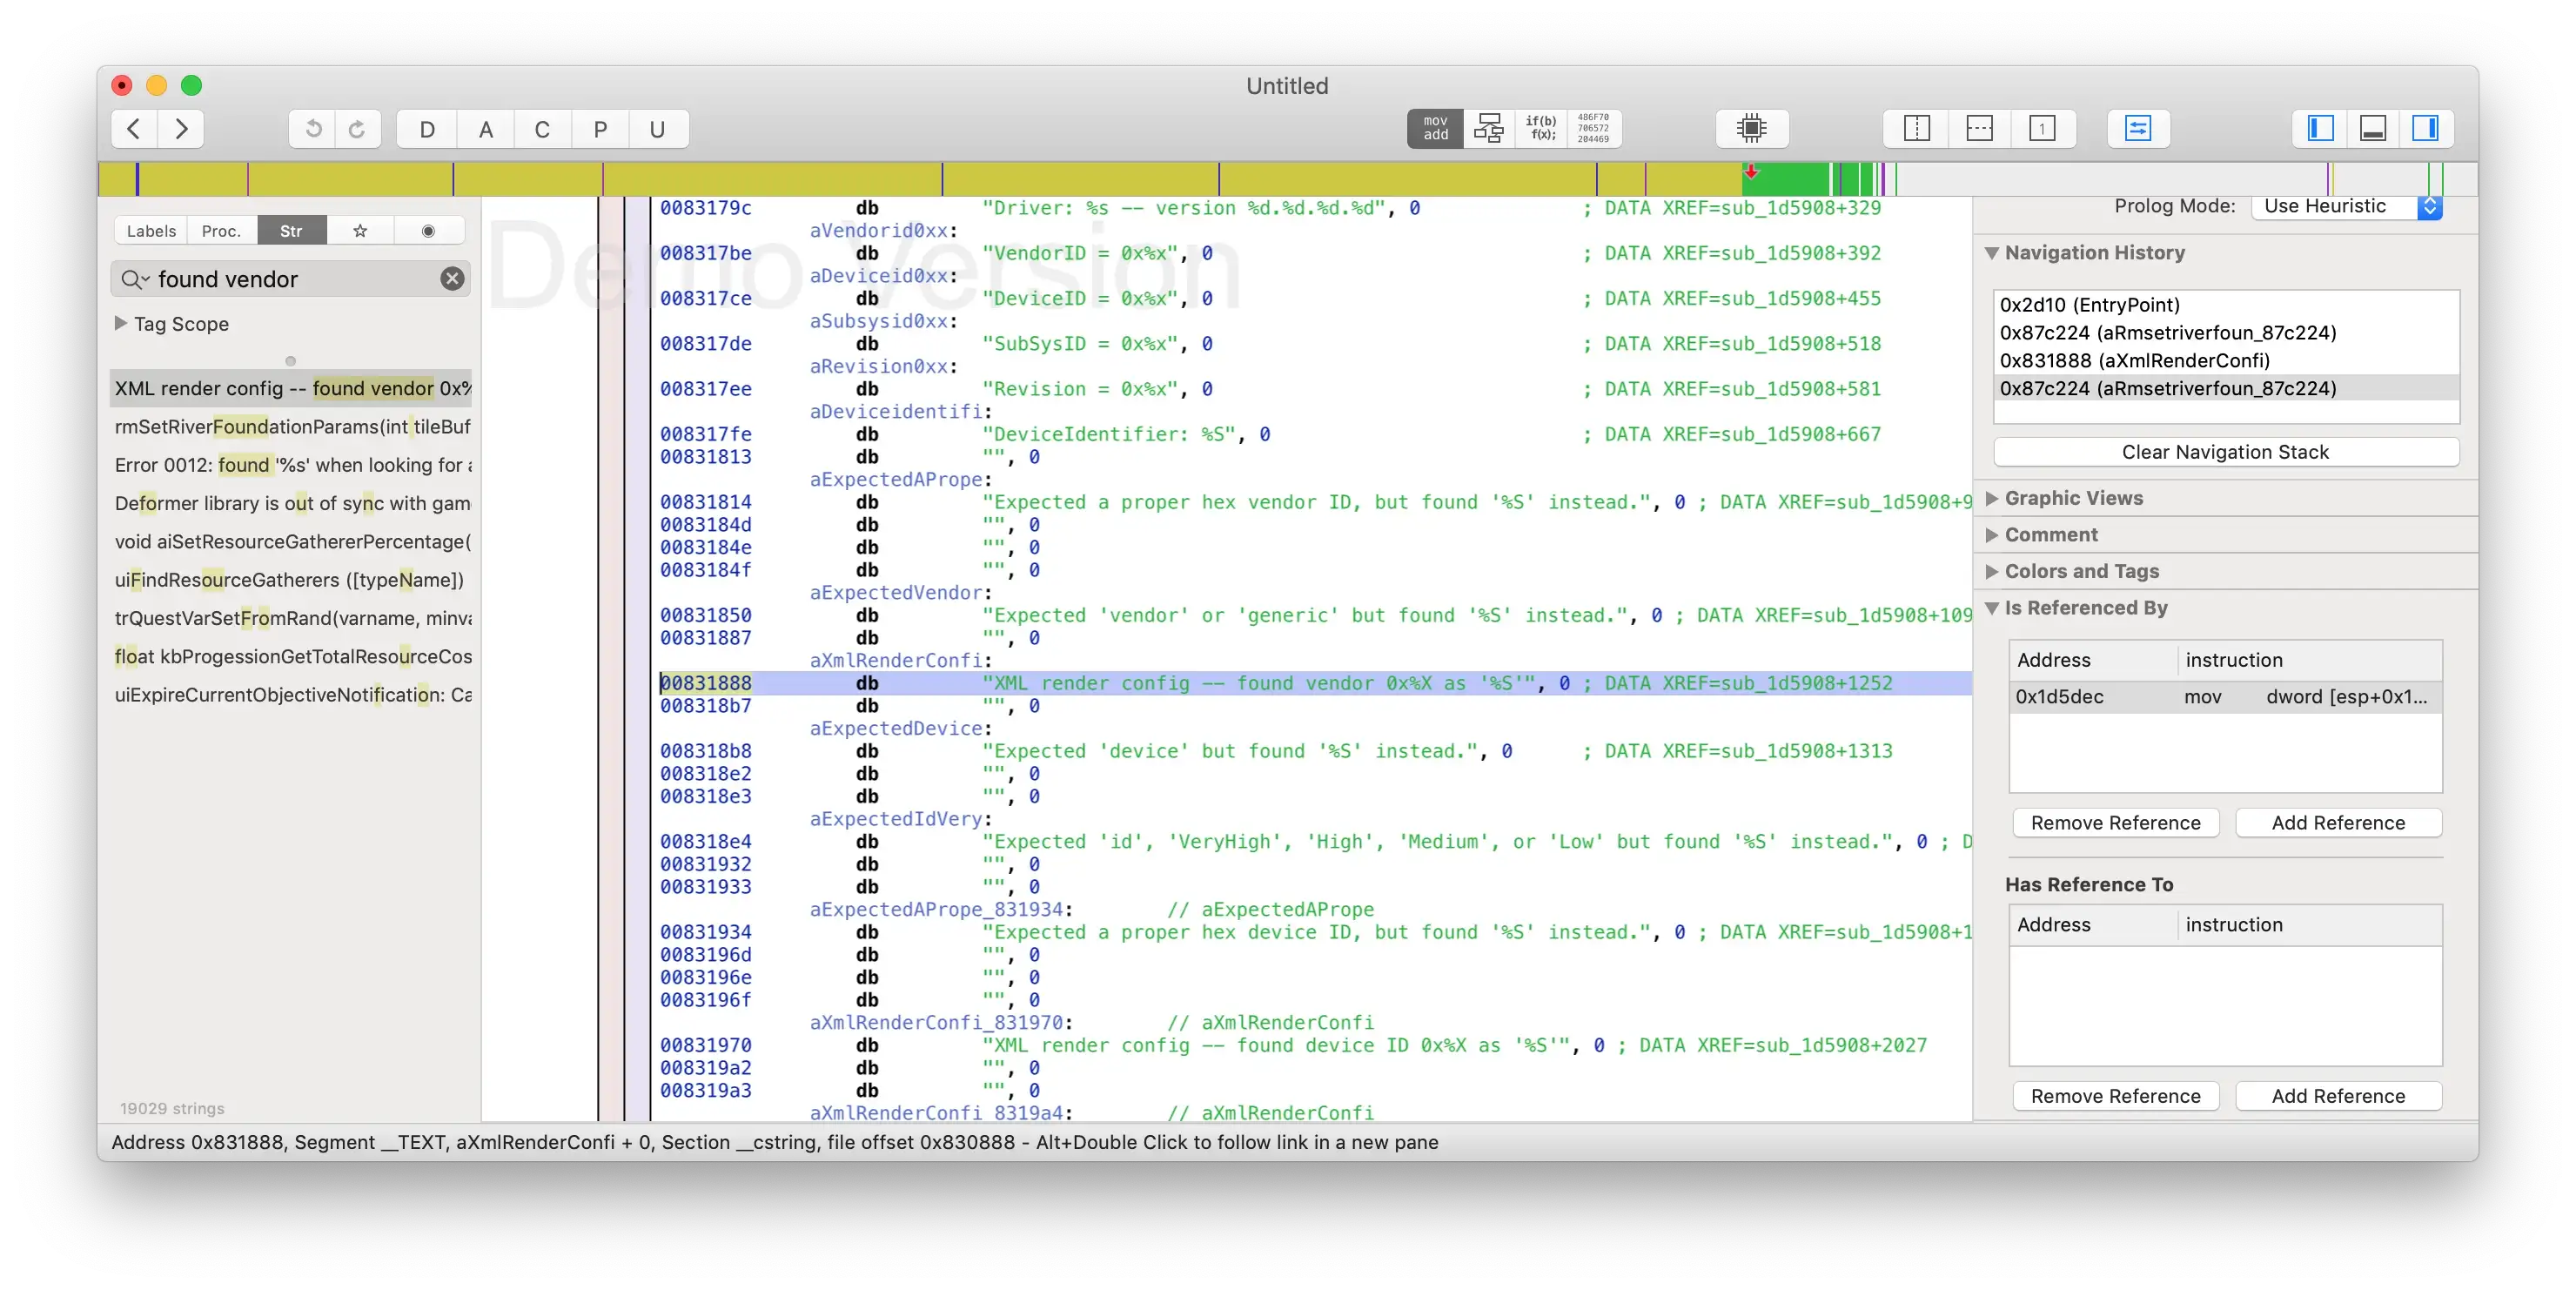
Task: Sort references by Address column header
Action: pyautogui.click(x=2094, y=660)
